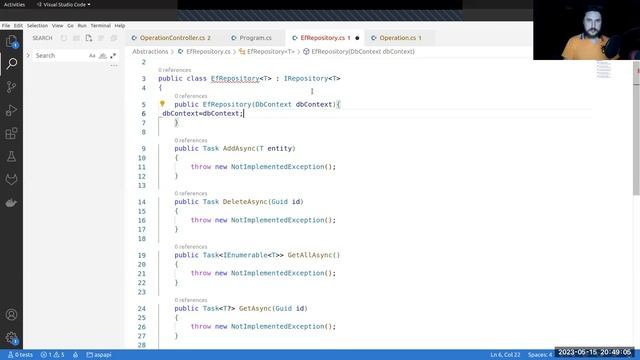Open the Explorer view in the activity bar
Image resolution: width=640 pixels, height=360 pixels.
coord(11,41)
